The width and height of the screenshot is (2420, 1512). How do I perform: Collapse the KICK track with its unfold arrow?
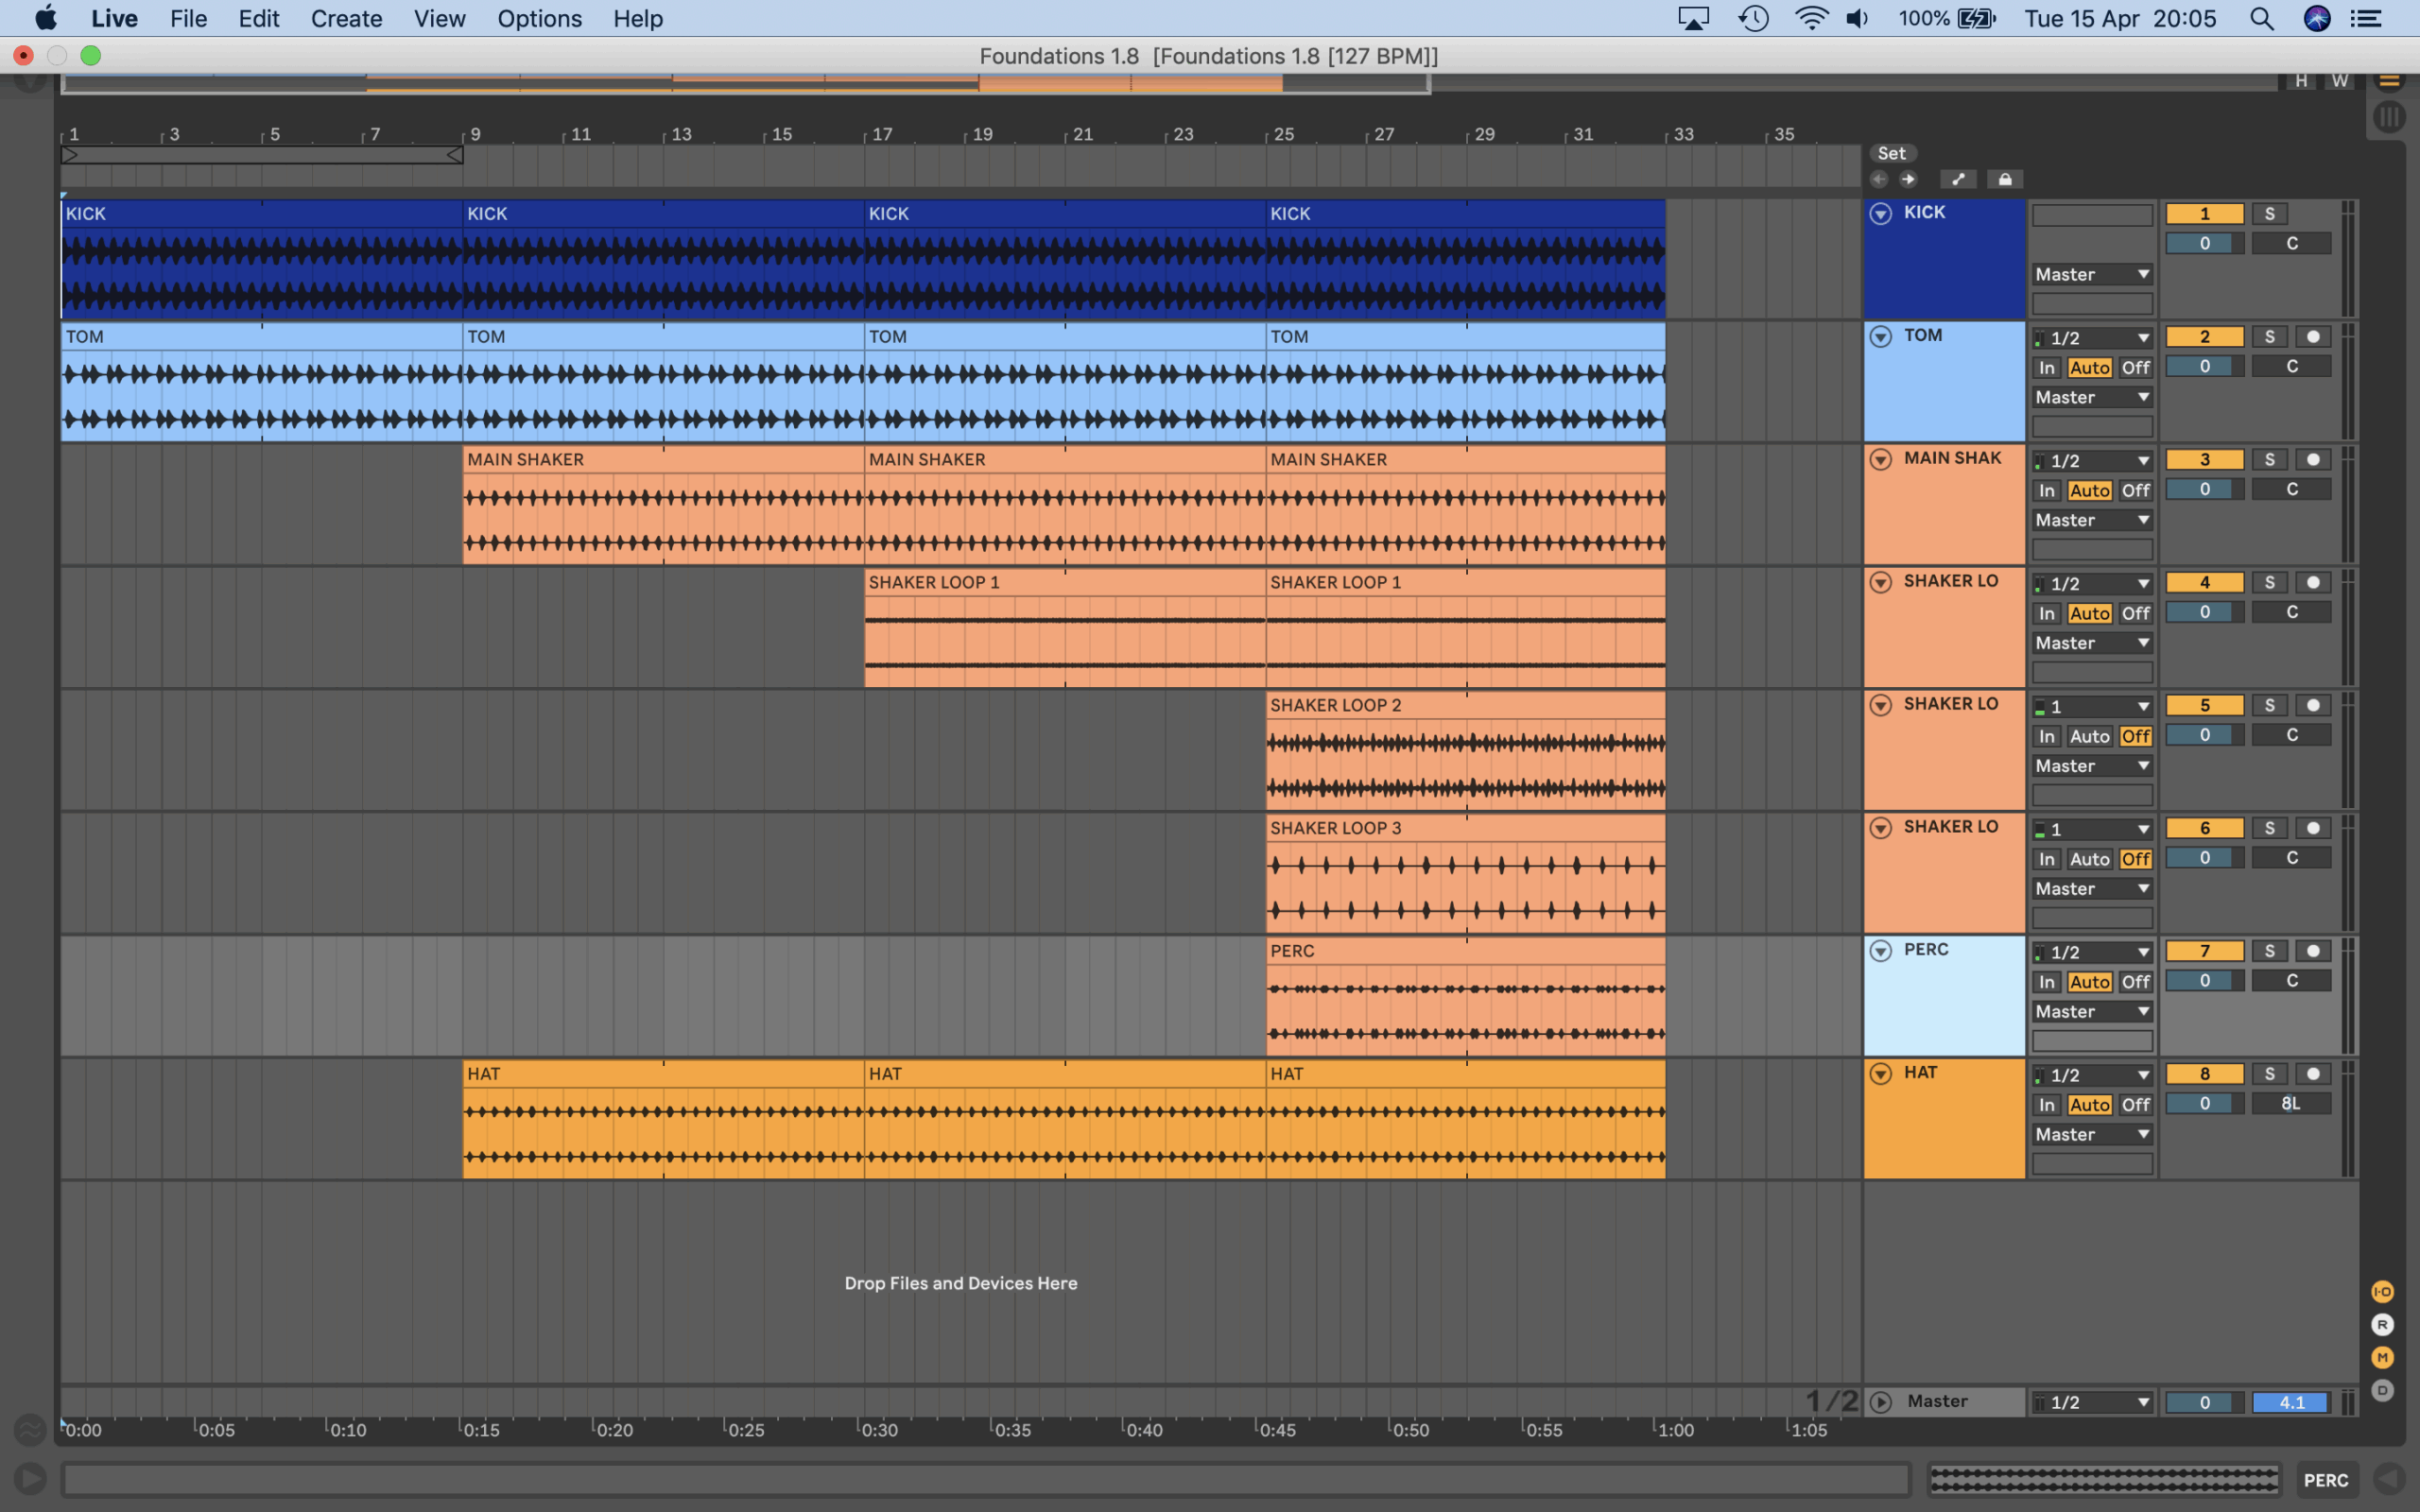point(1880,213)
